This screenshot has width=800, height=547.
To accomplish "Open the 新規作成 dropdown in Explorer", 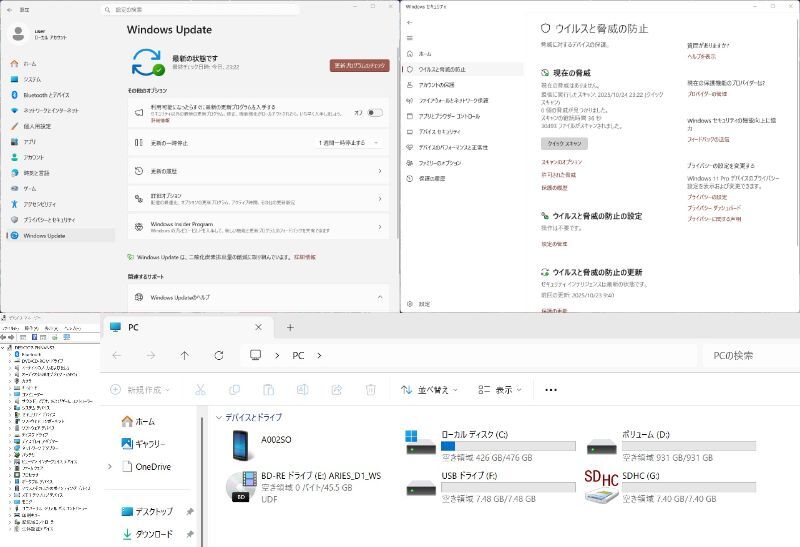I will (x=140, y=390).
